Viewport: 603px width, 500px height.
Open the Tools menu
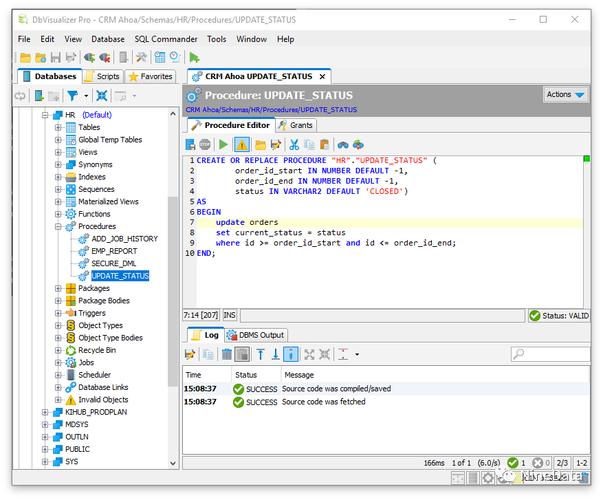(x=217, y=39)
